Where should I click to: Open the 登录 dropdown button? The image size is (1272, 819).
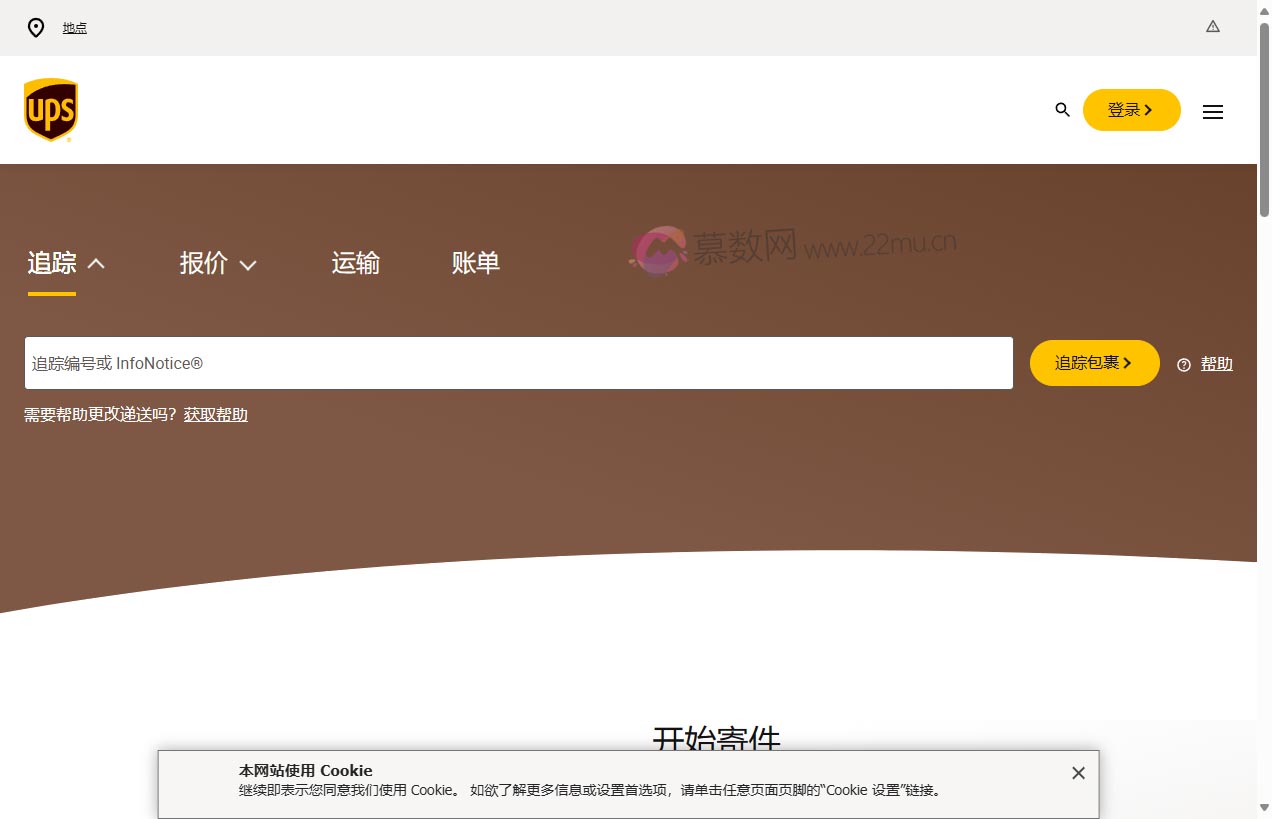click(x=1131, y=110)
